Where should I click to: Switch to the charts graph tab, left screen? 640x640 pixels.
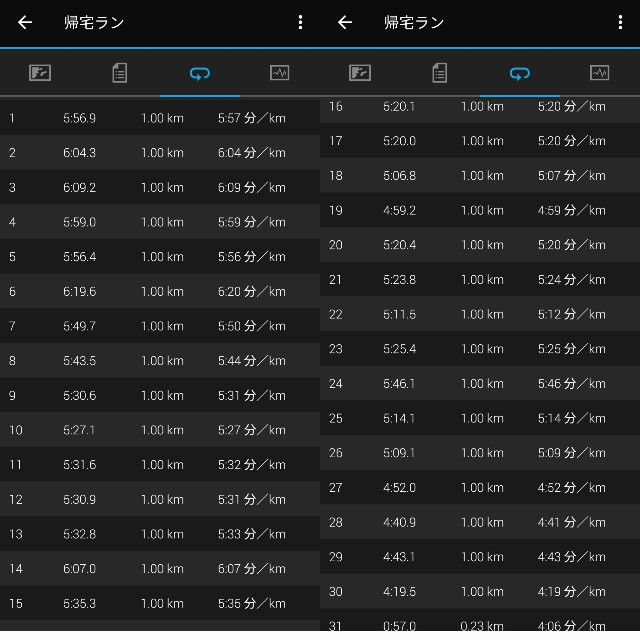(x=280, y=73)
